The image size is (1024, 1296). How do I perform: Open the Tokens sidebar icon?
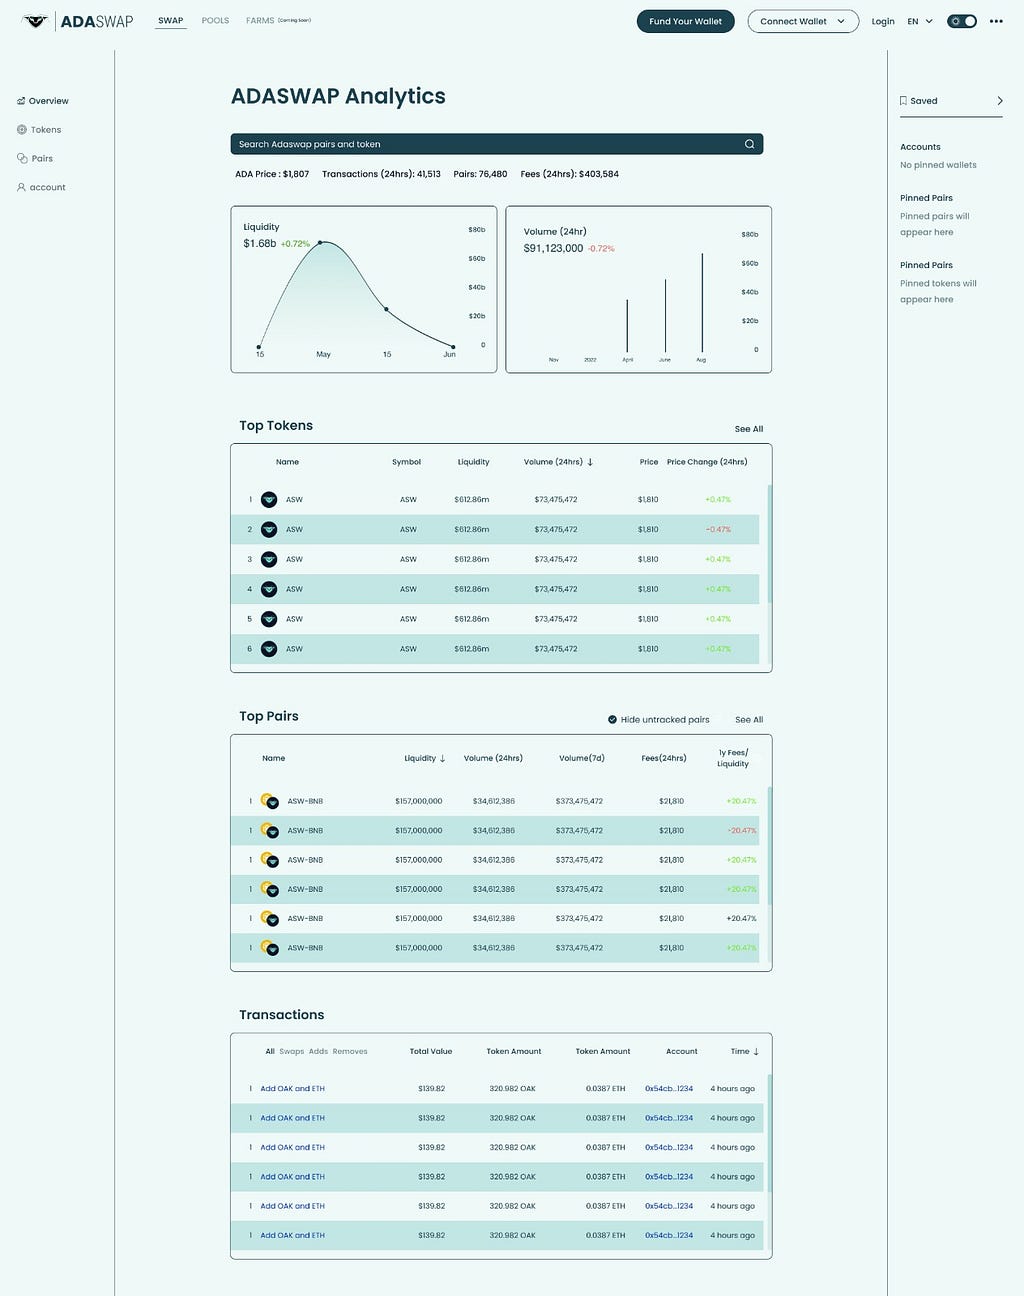tap(21, 130)
